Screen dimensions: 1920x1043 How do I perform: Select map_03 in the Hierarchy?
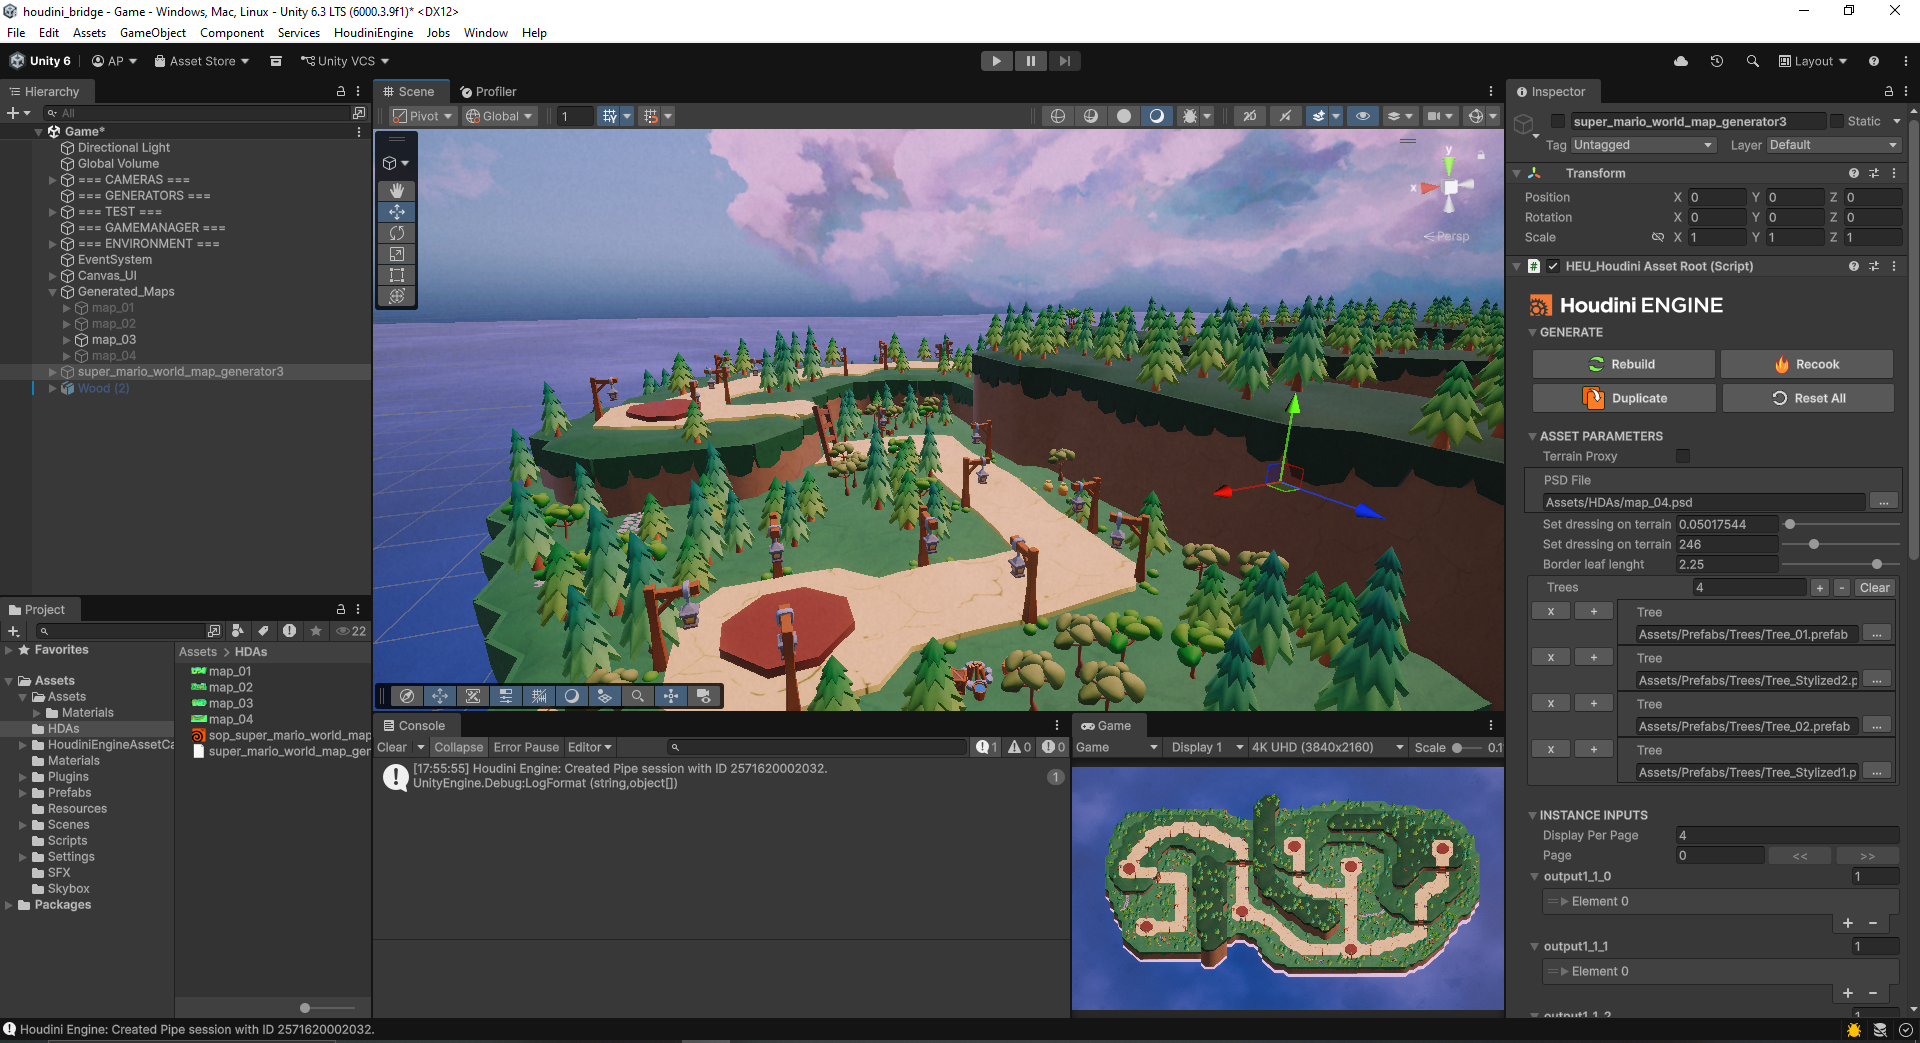pos(114,340)
